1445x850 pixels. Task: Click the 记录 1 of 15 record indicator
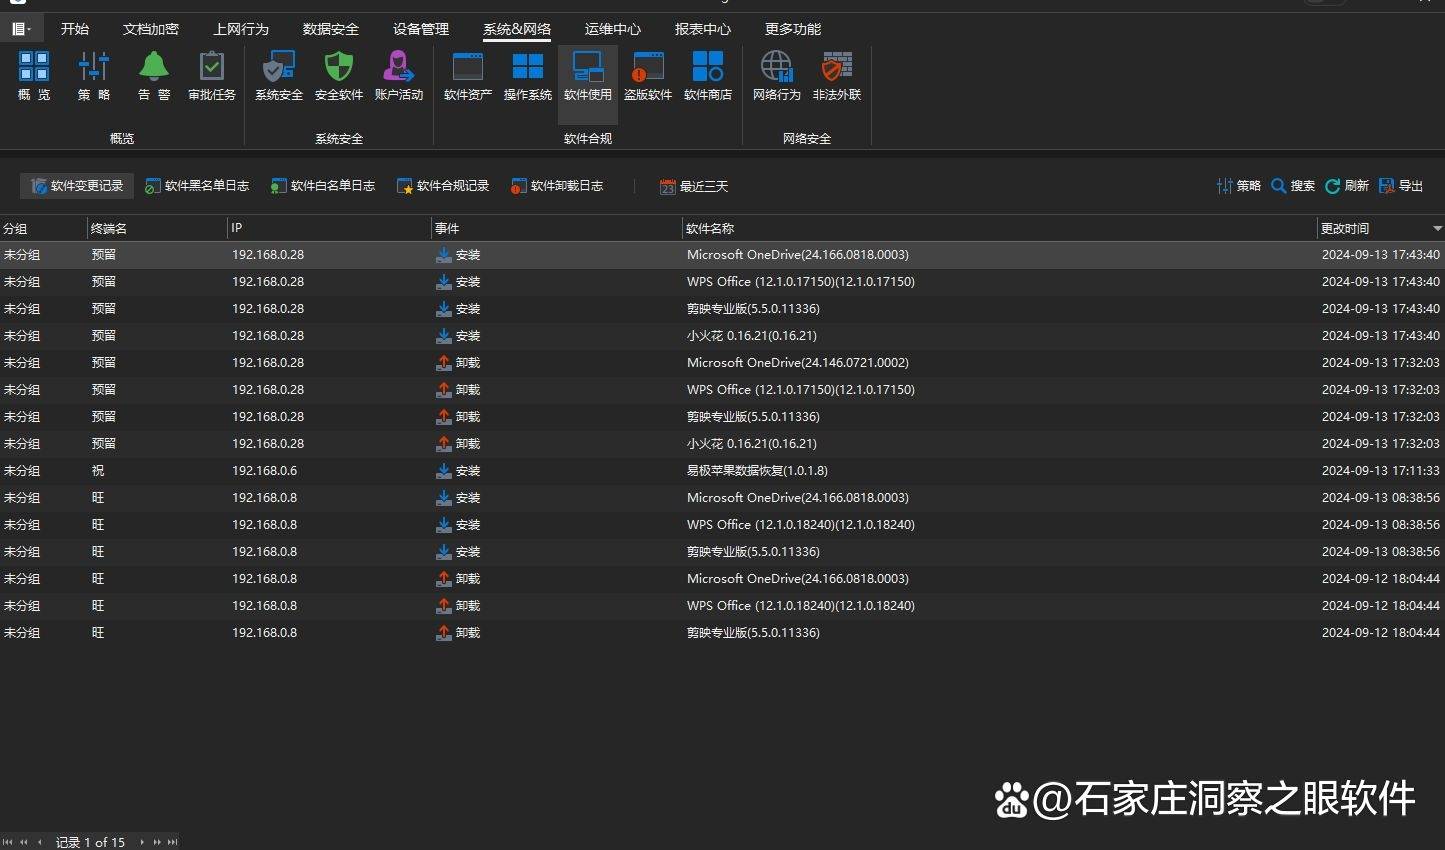pos(90,842)
